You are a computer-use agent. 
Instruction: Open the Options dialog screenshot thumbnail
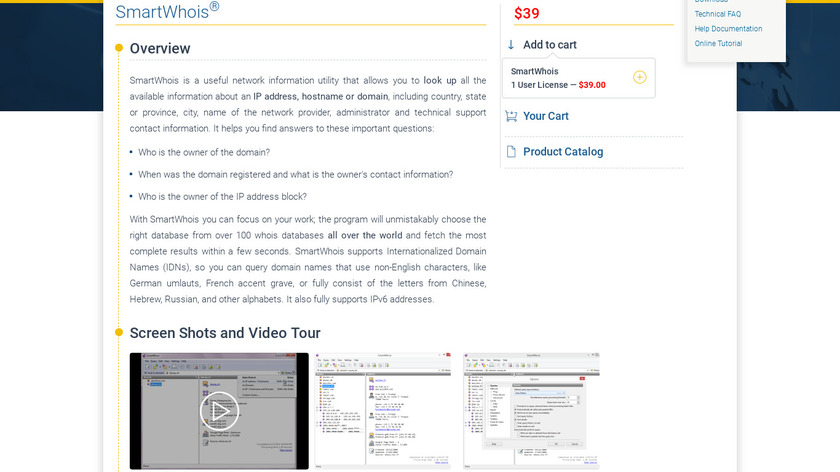[x=531, y=410]
